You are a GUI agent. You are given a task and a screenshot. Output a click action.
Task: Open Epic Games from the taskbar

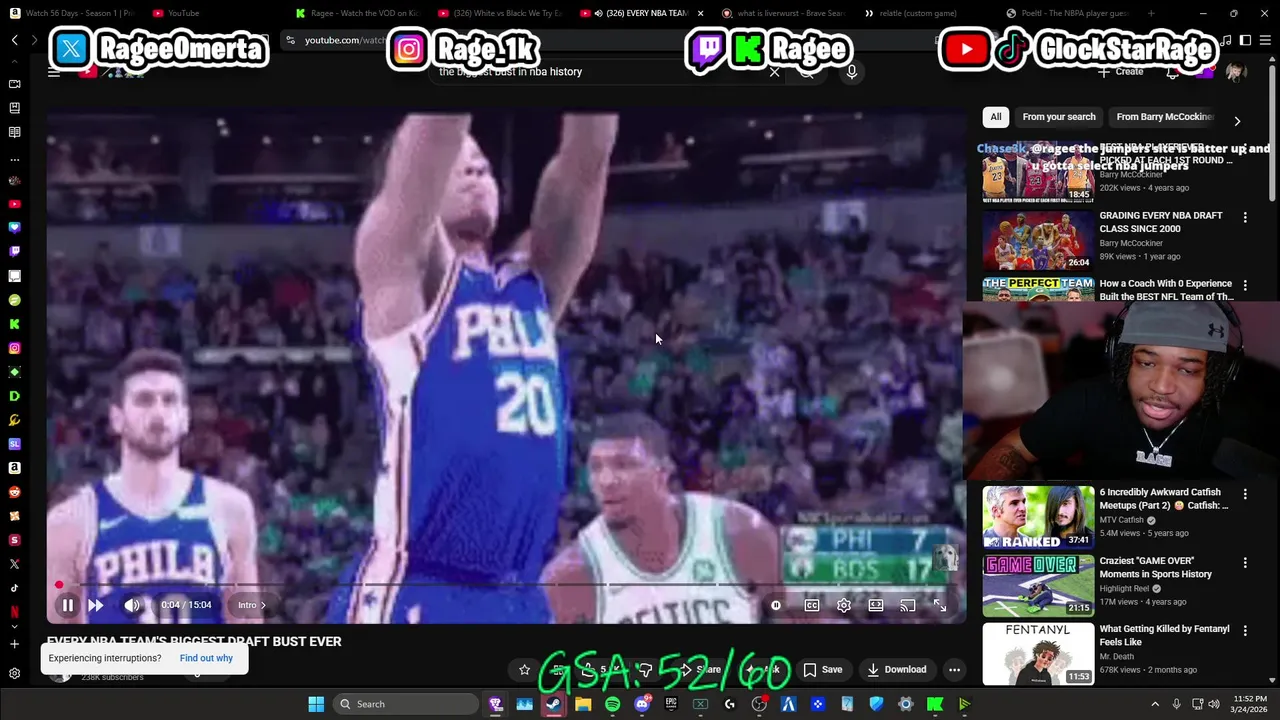(x=671, y=704)
